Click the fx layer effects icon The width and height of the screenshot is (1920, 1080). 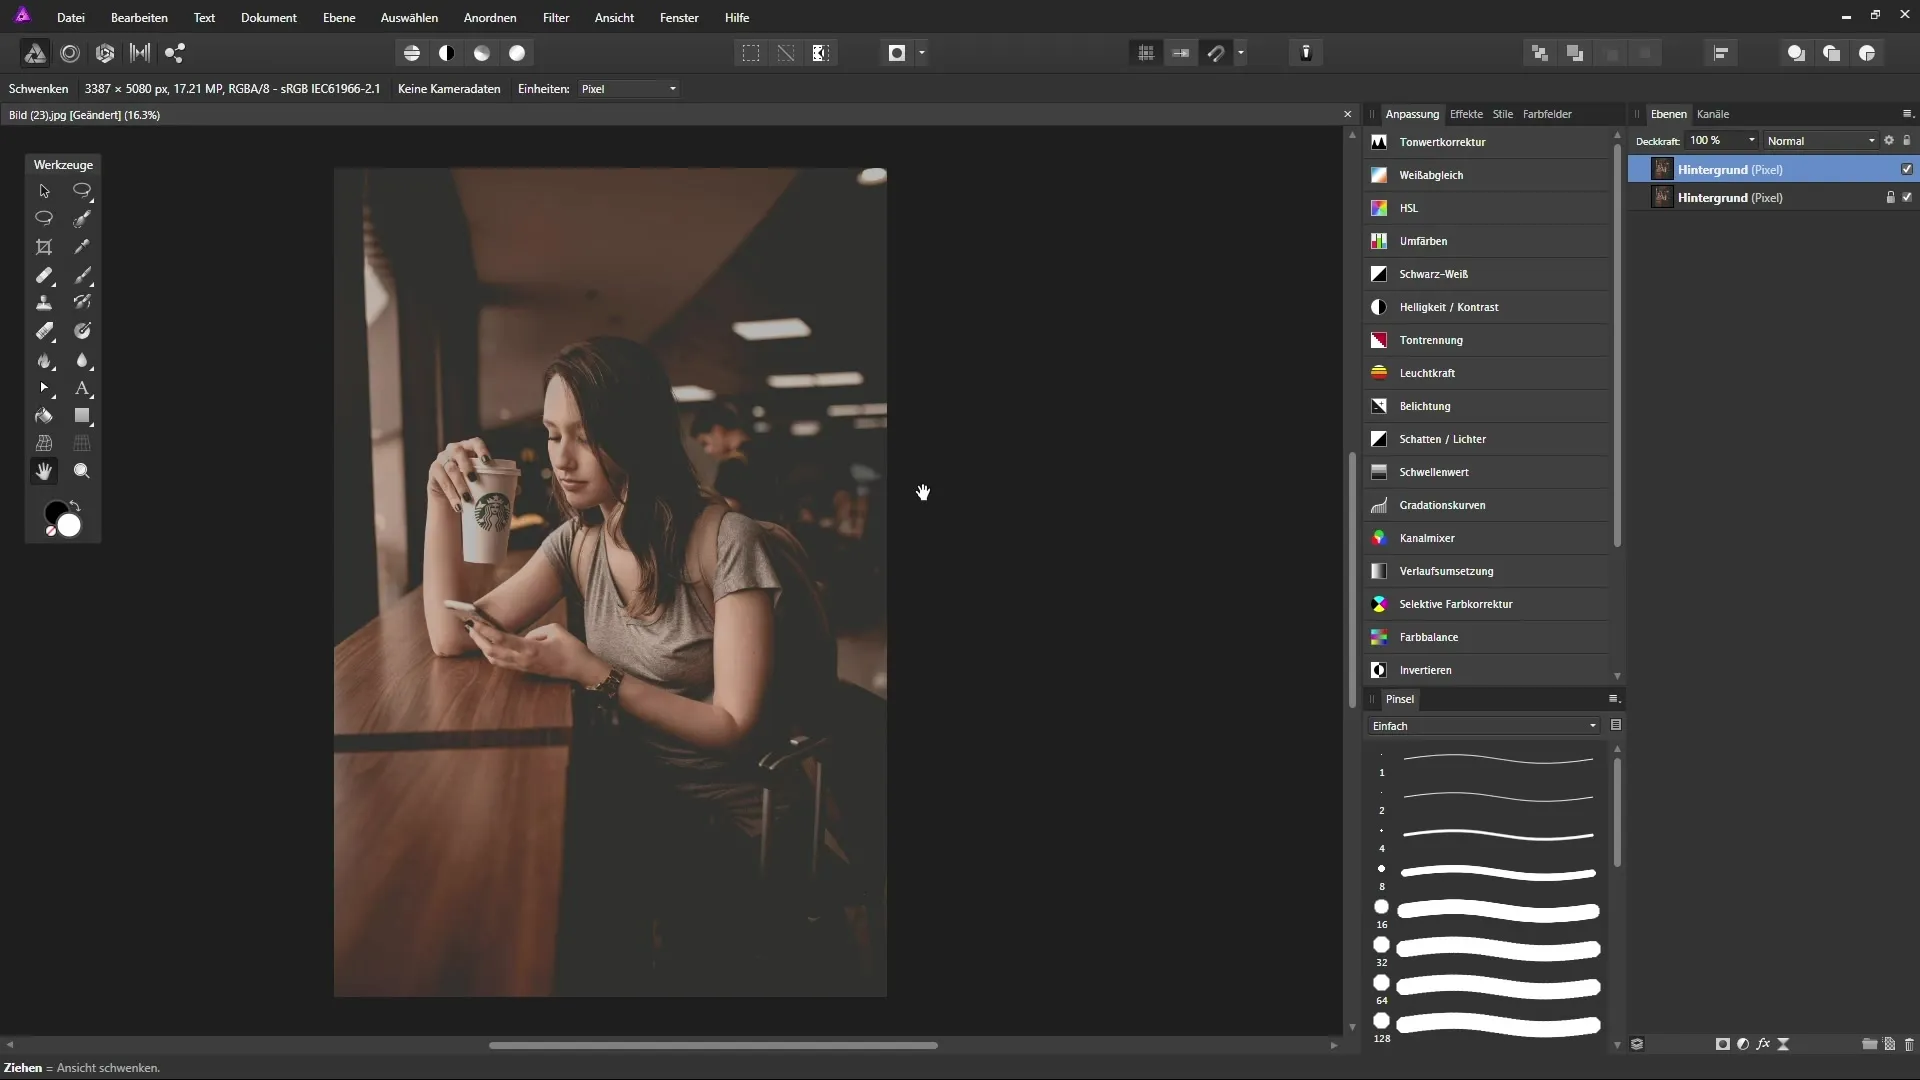[x=1763, y=1044]
